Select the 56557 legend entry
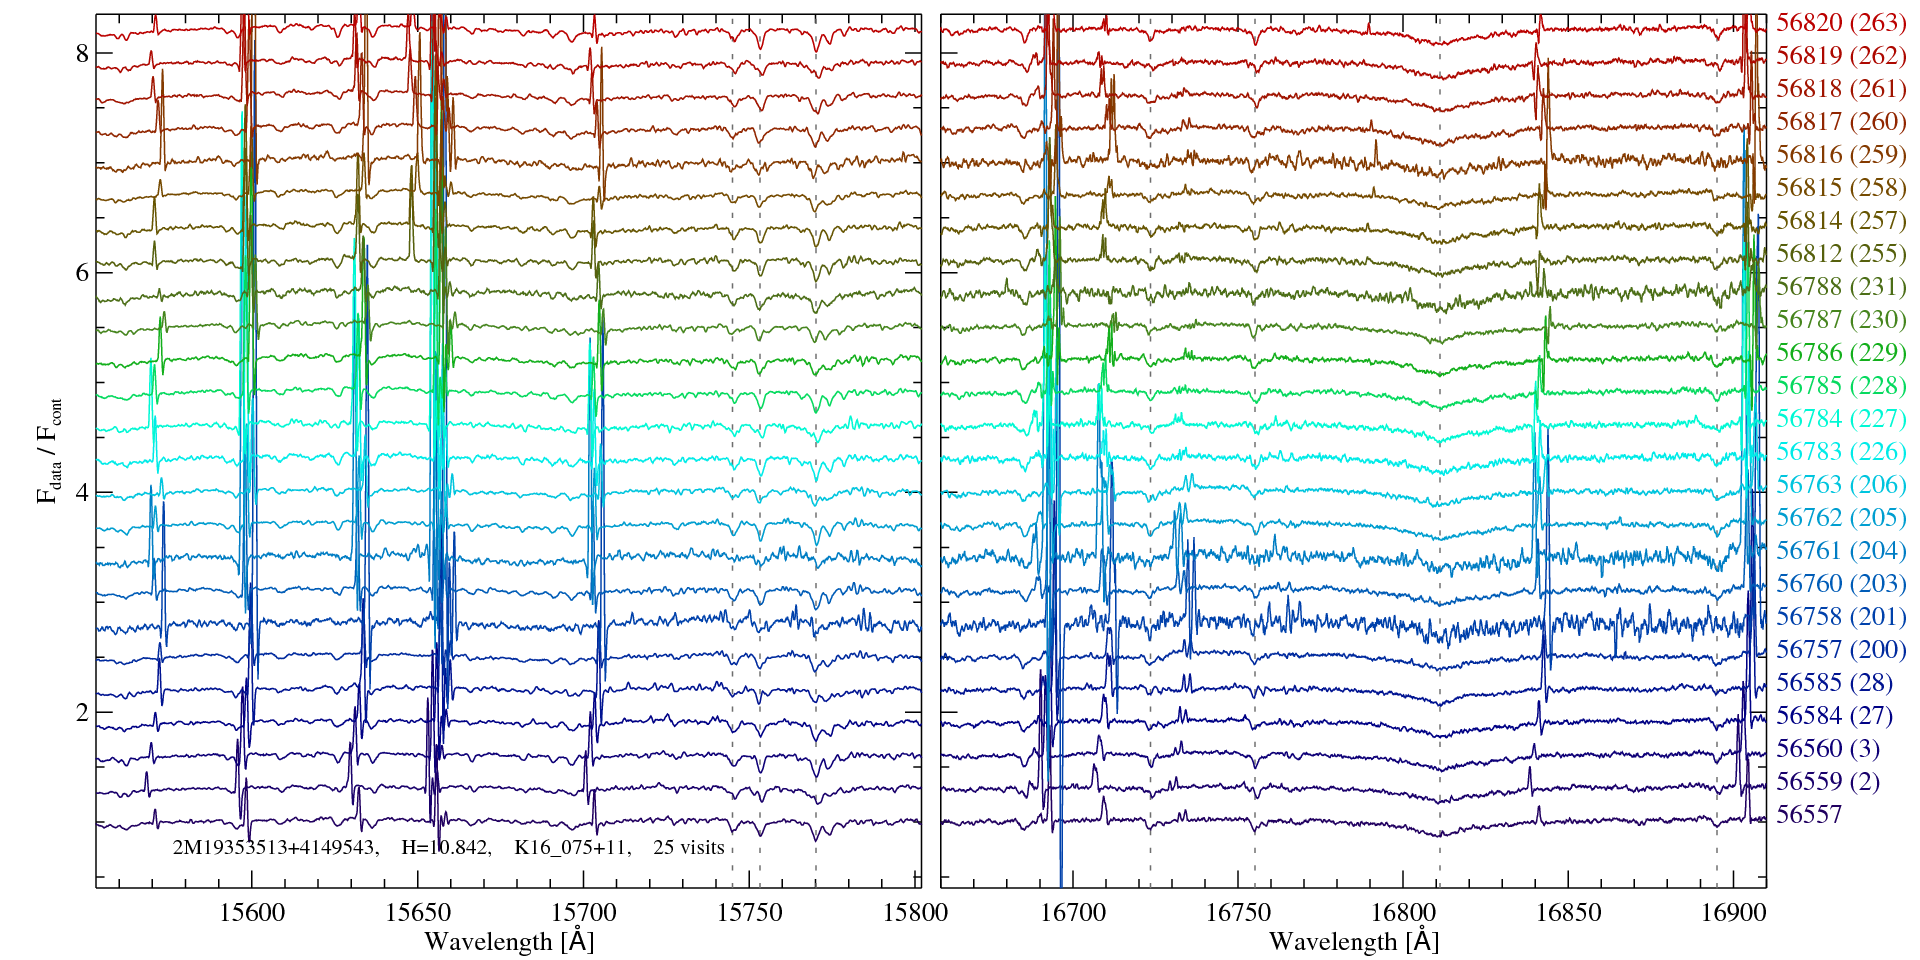 tap(1808, 815)
